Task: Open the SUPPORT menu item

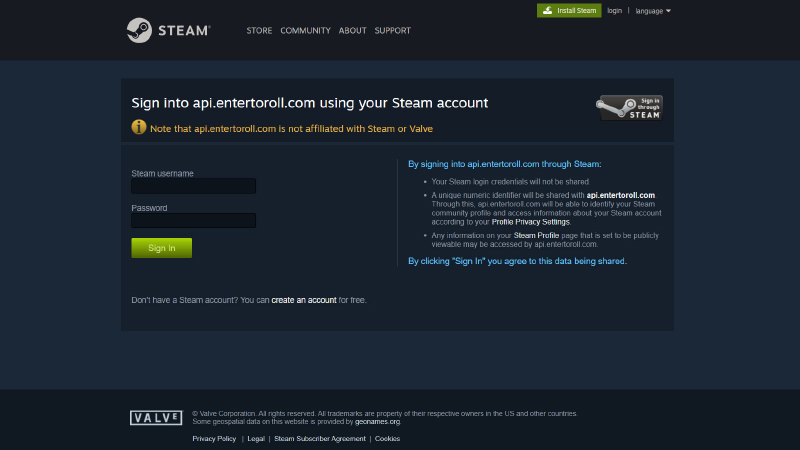Action: click(392, 31)
